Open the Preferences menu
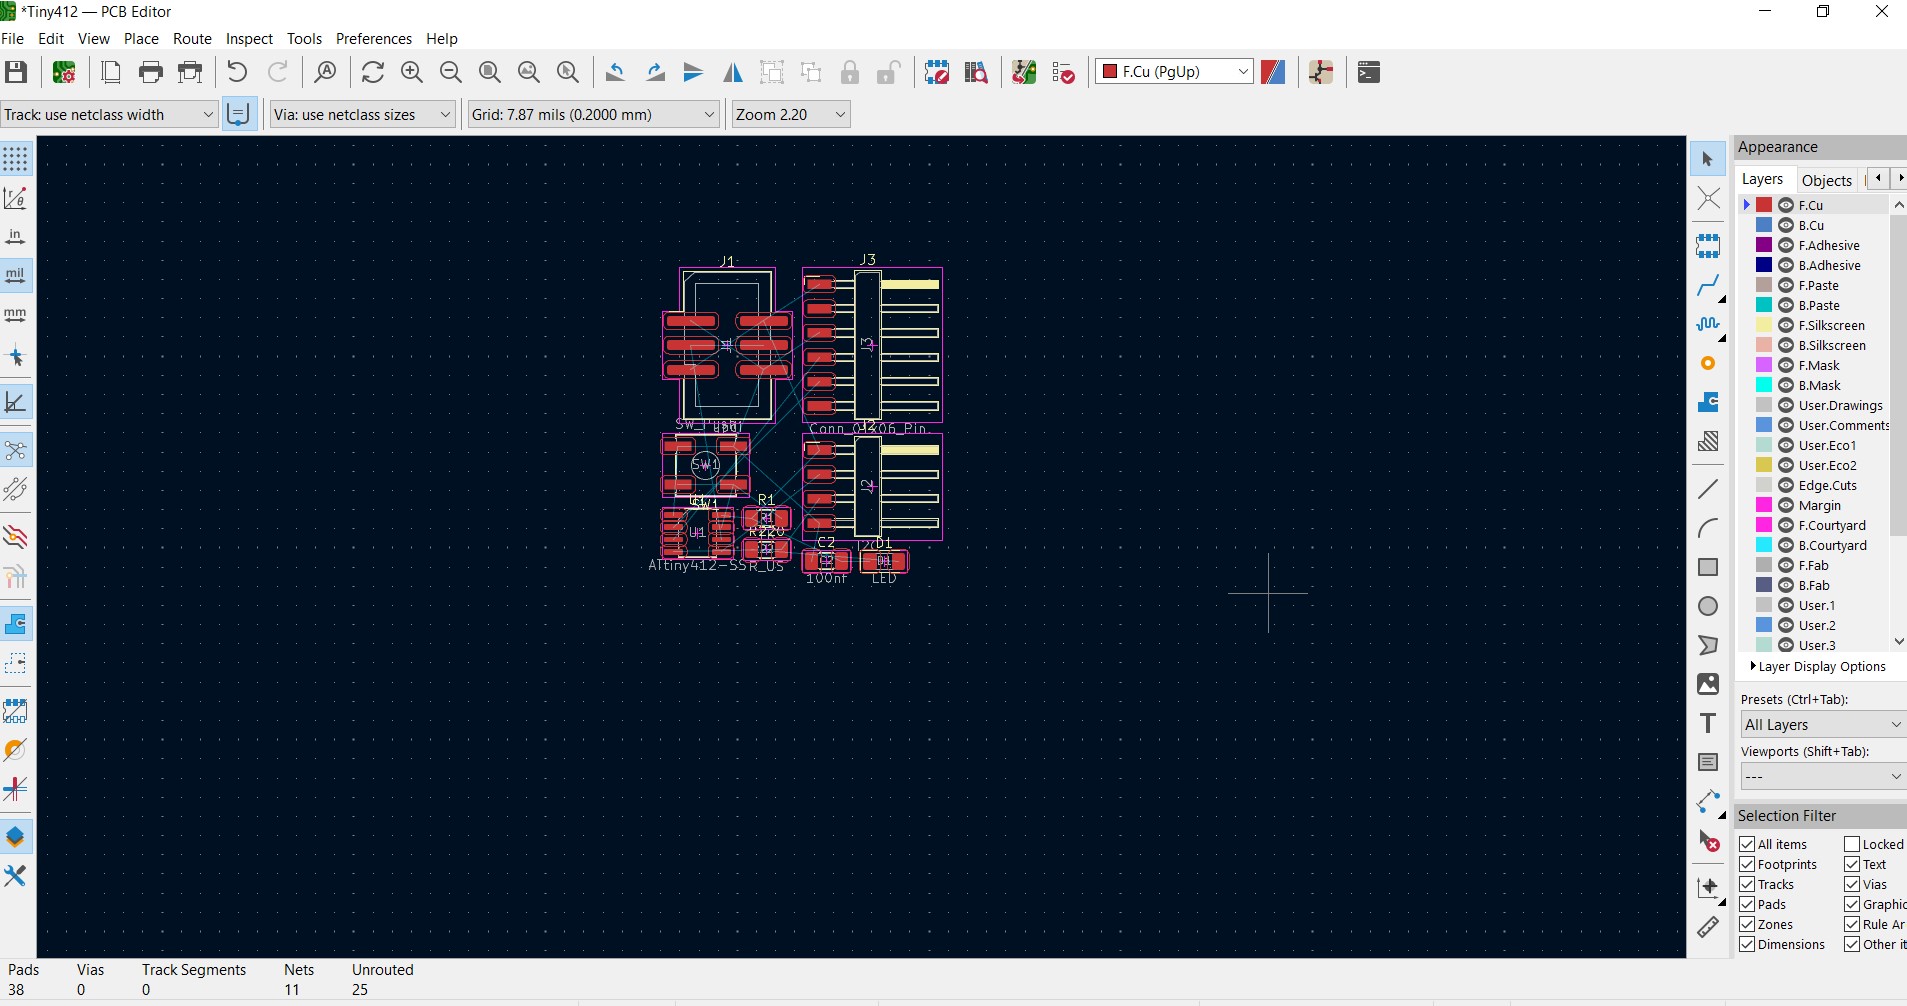The image size is (1907, 1006). [x=374, y=38]
